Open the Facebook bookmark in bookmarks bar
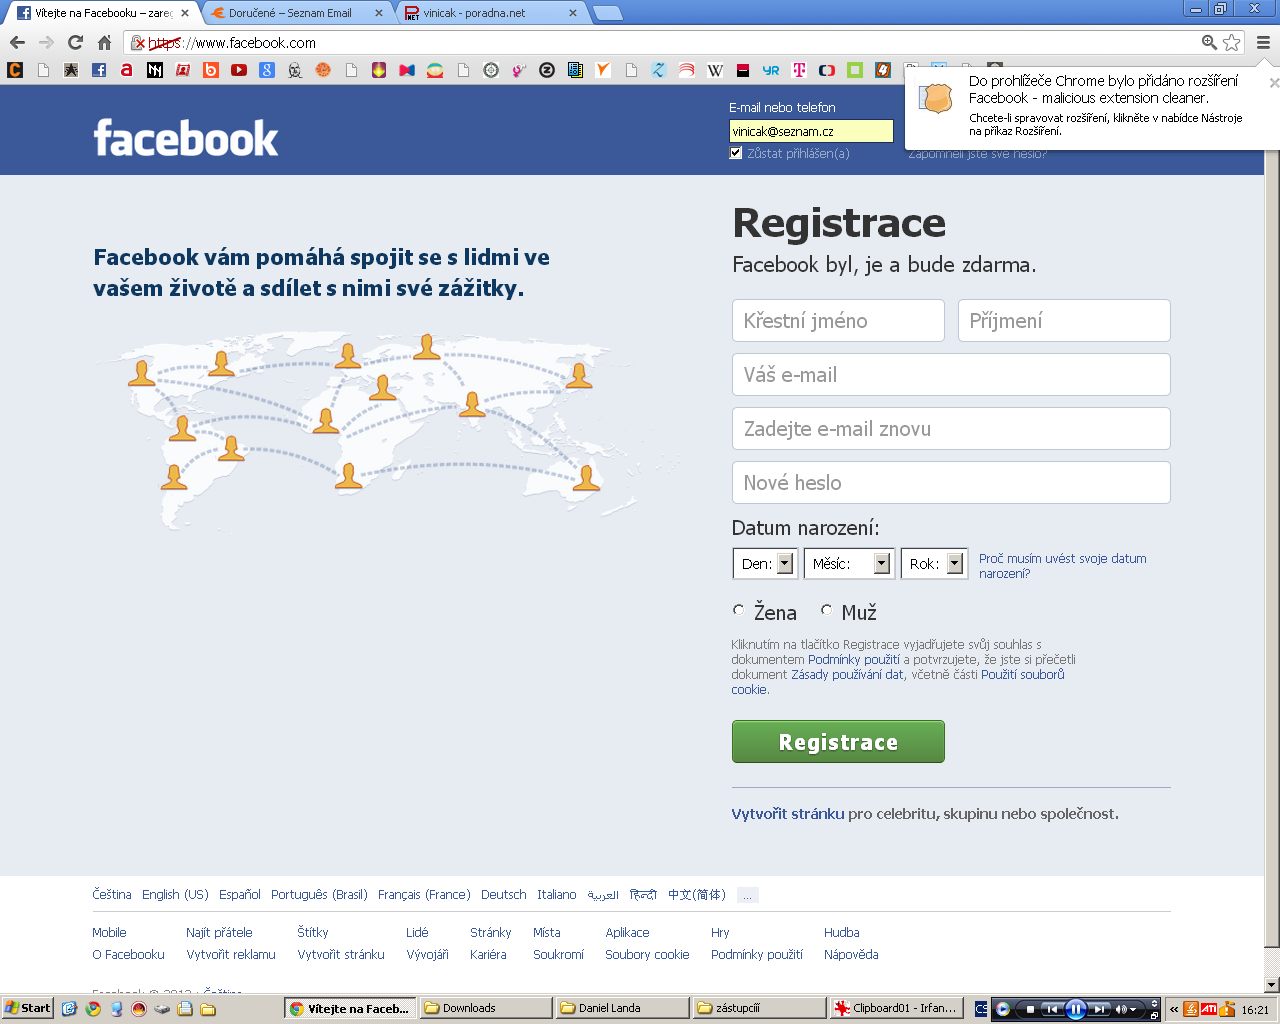Screen dimensions: 1280x1024 click(99, 70)
